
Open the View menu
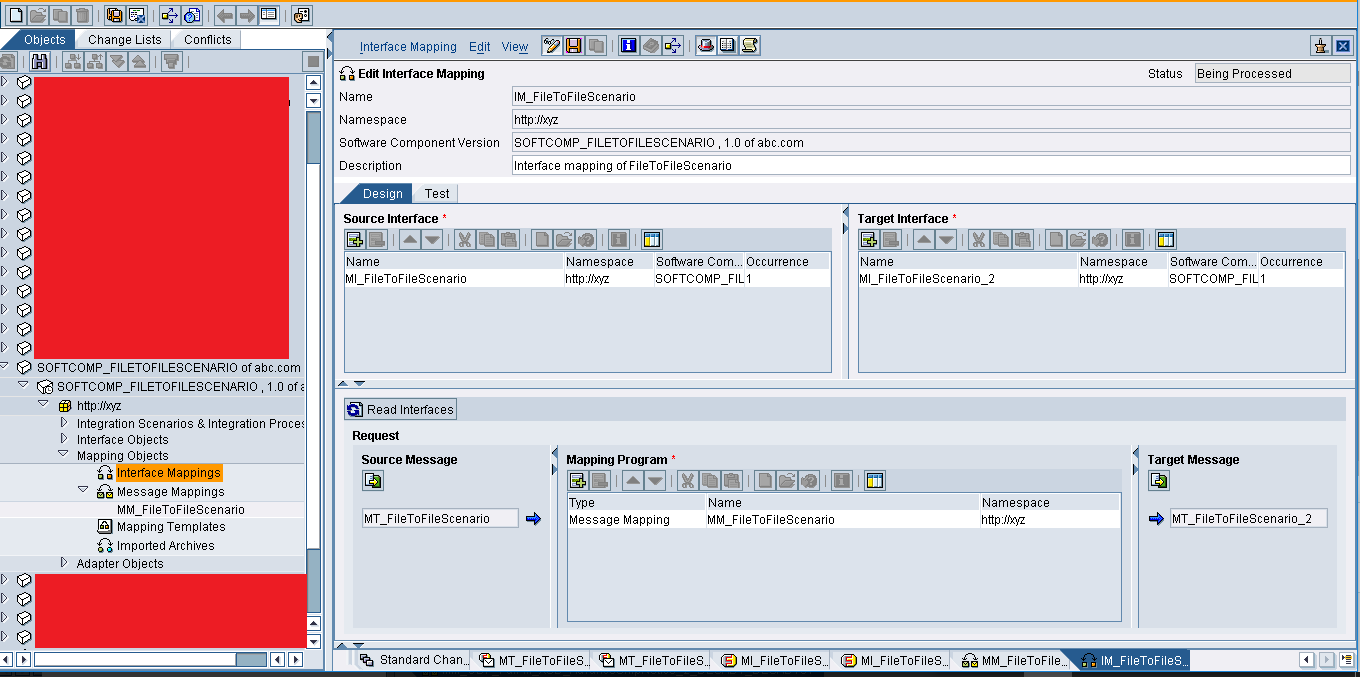click(x=514, y=46)
